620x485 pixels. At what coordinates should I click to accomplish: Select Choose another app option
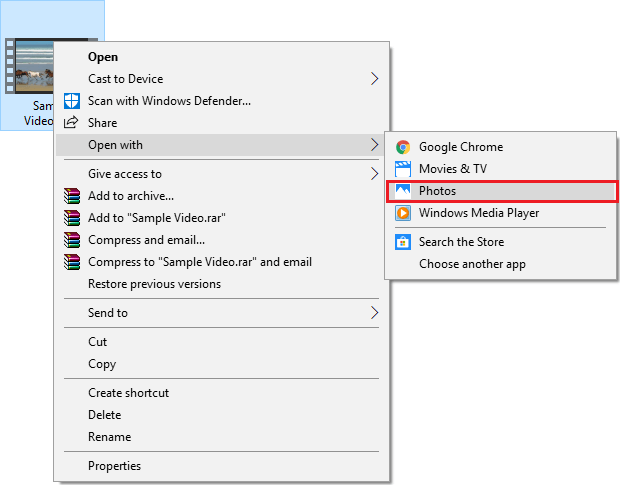click(501, 264)
